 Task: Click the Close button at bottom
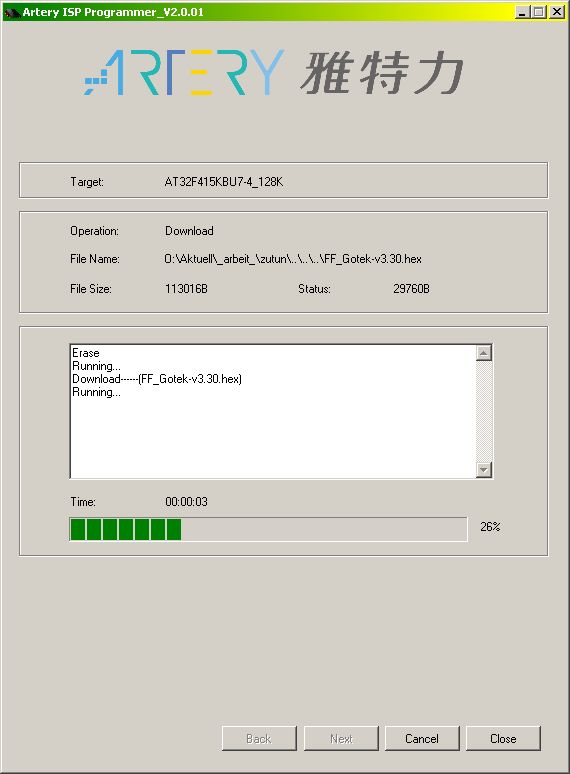click(503, 738)
